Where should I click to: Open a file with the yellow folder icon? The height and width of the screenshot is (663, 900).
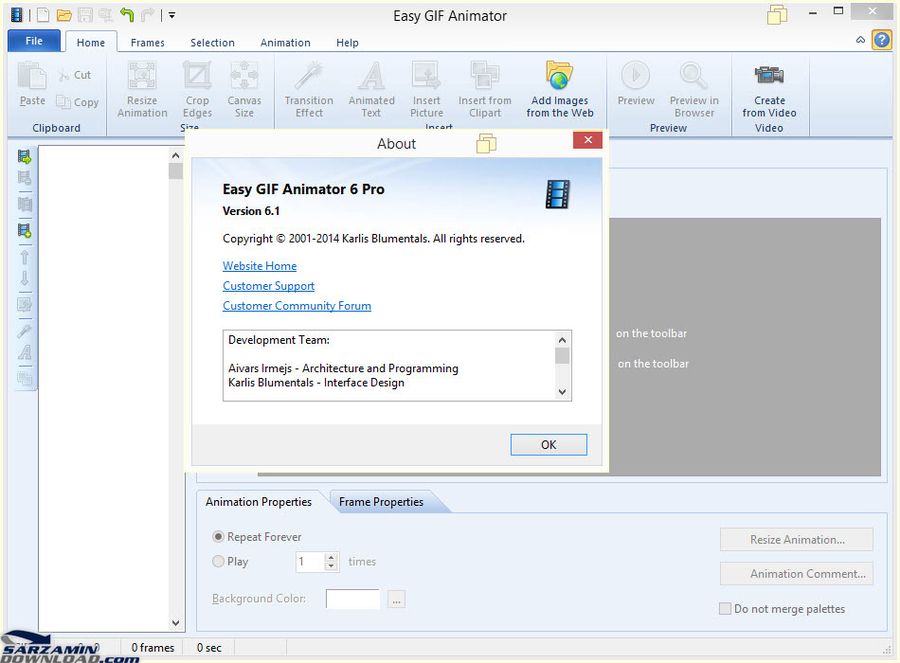pyautogui.click(x=64, y=15)
